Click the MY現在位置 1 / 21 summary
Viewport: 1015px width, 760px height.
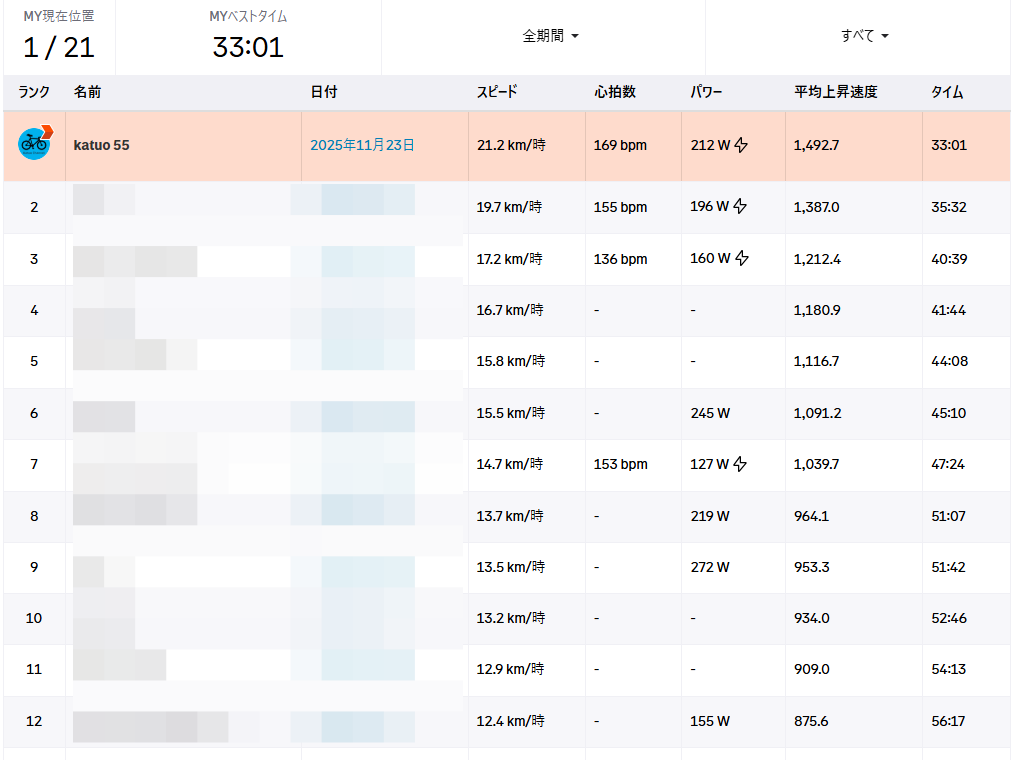[x=58, y=36]
